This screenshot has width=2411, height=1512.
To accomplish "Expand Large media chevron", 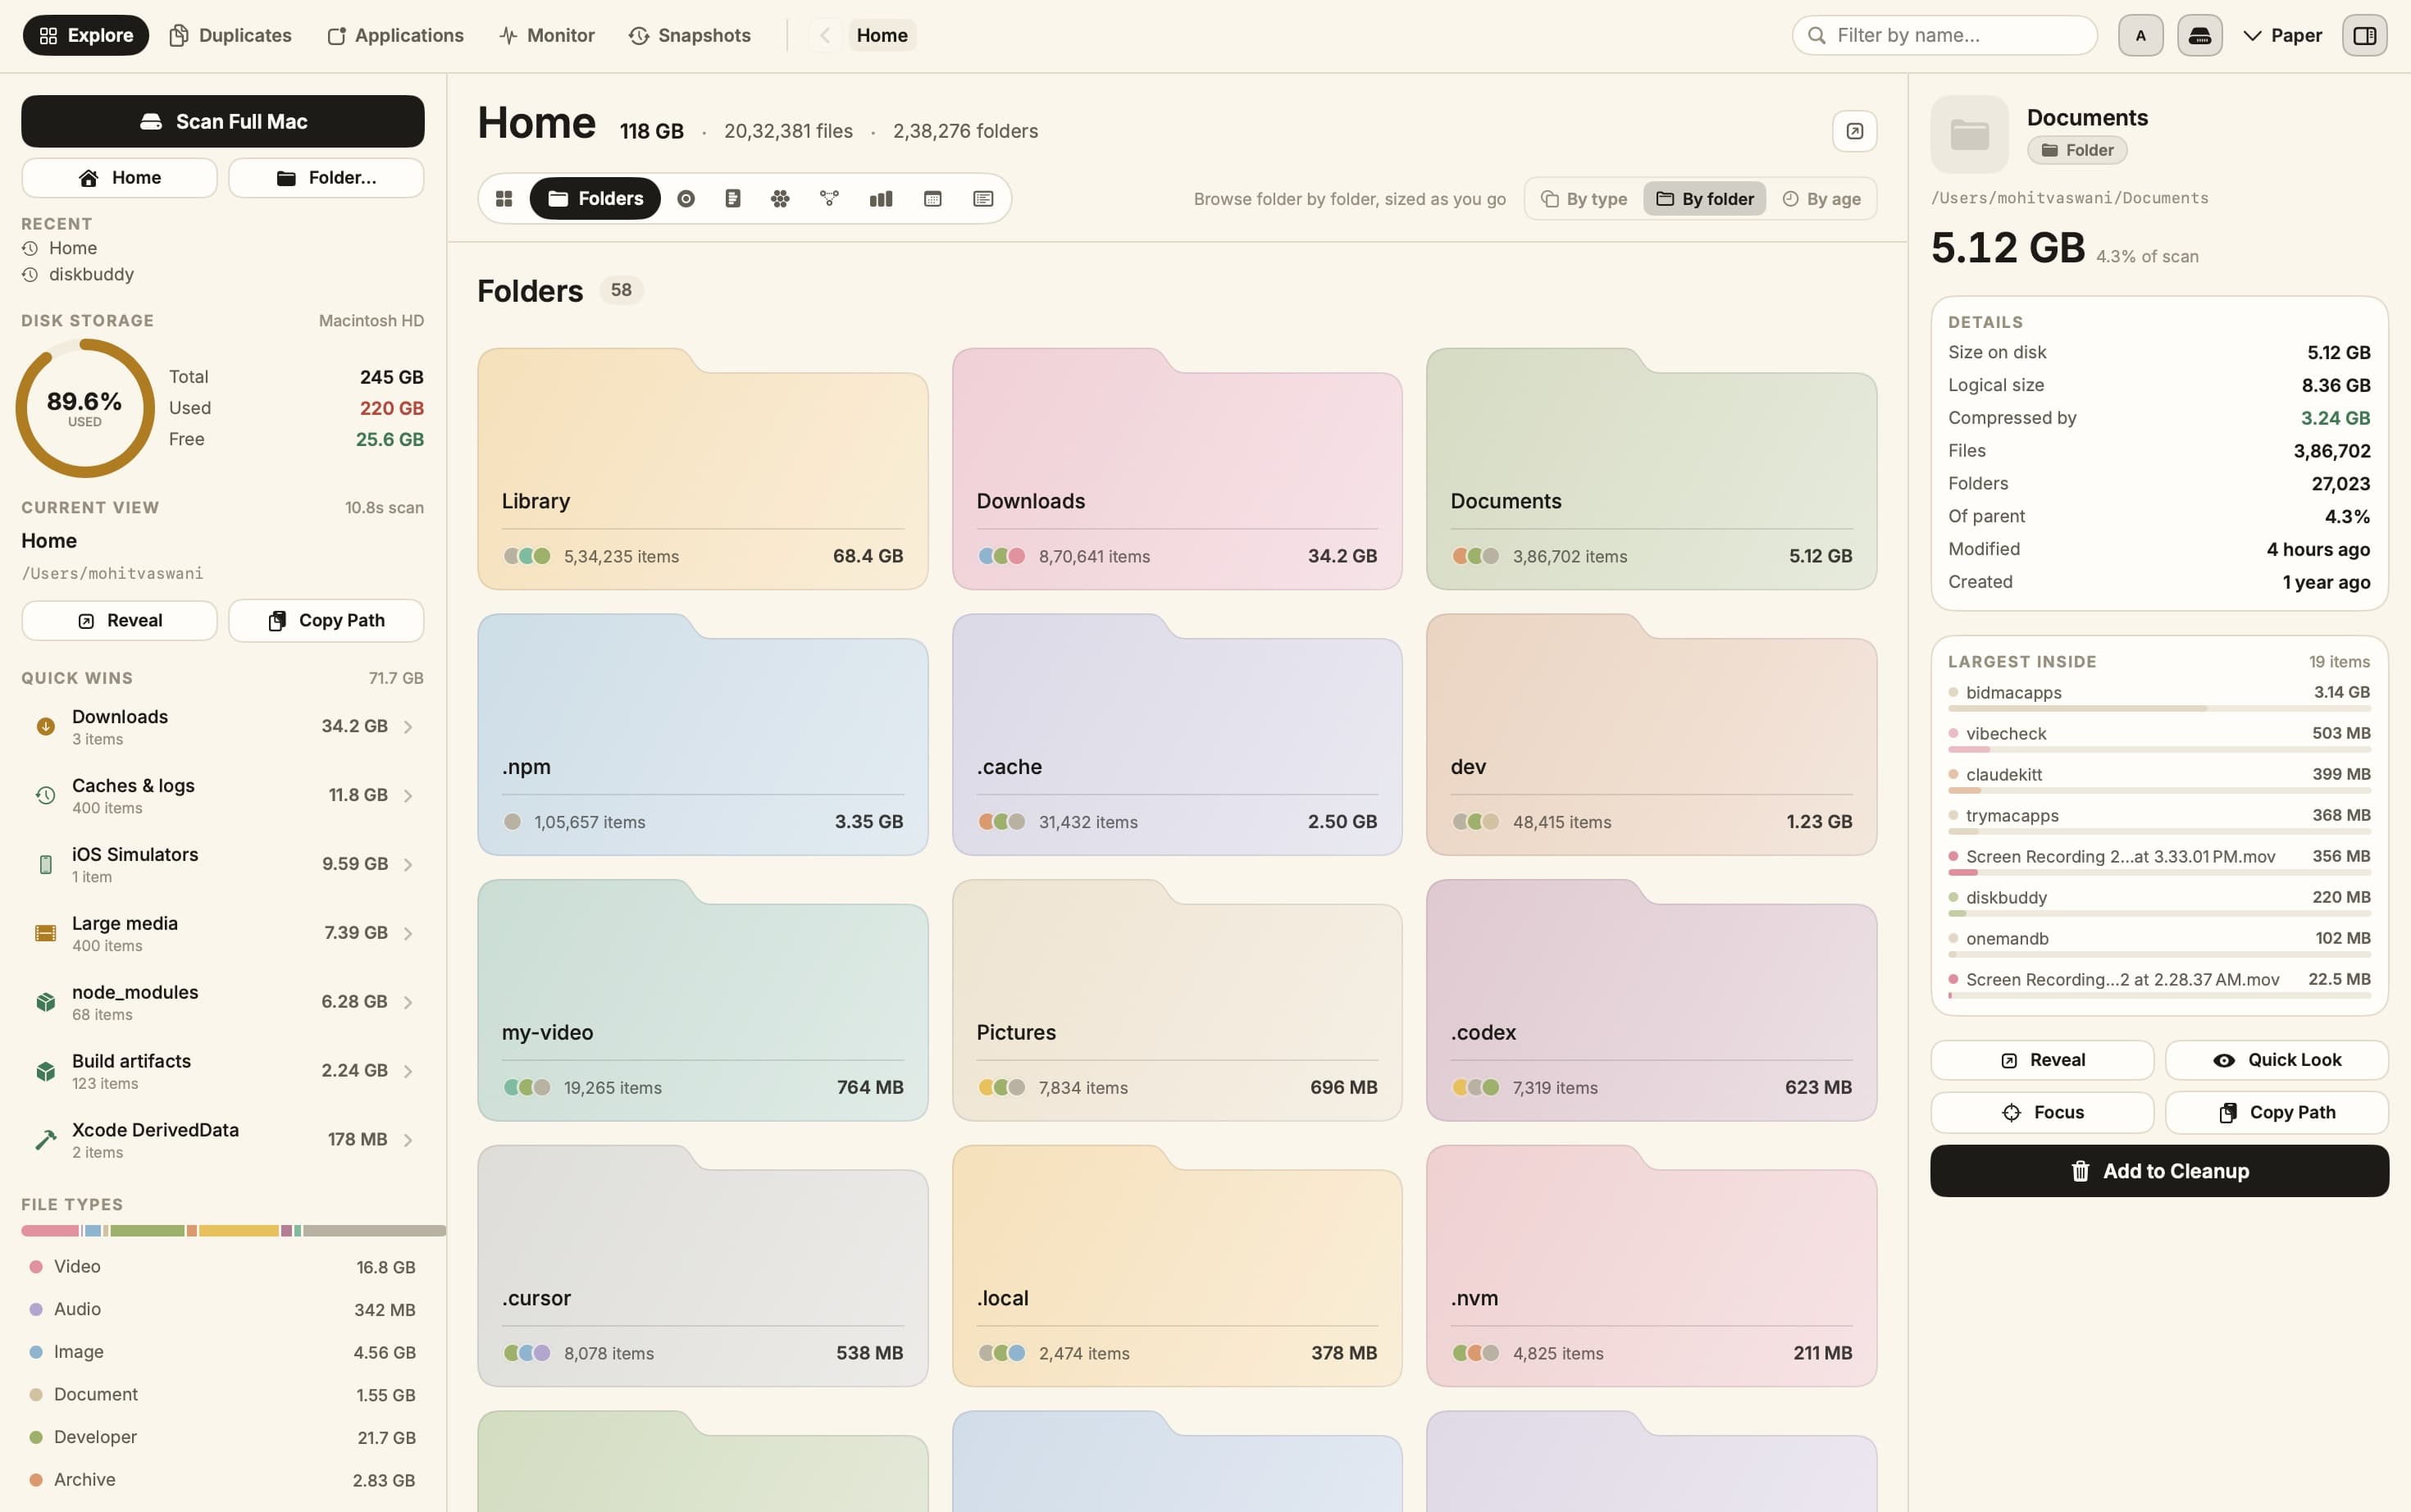I will pyautogui.click(x=408, y=933).
